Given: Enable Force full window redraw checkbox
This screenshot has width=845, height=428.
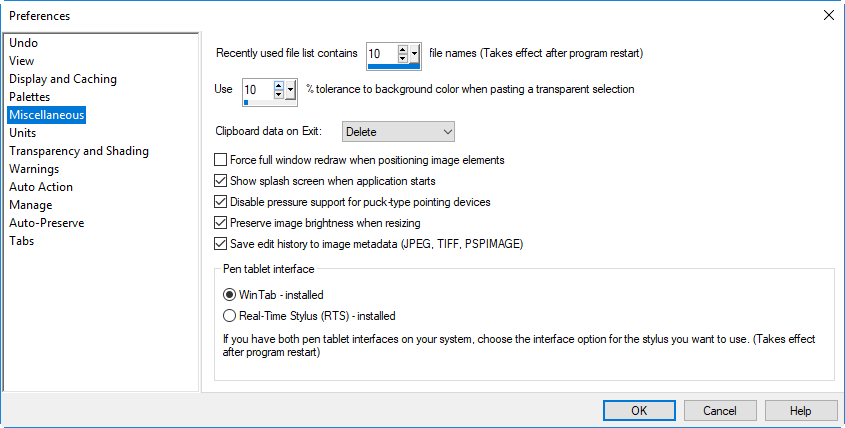Looking at the screenshot, I should point(220,160).
